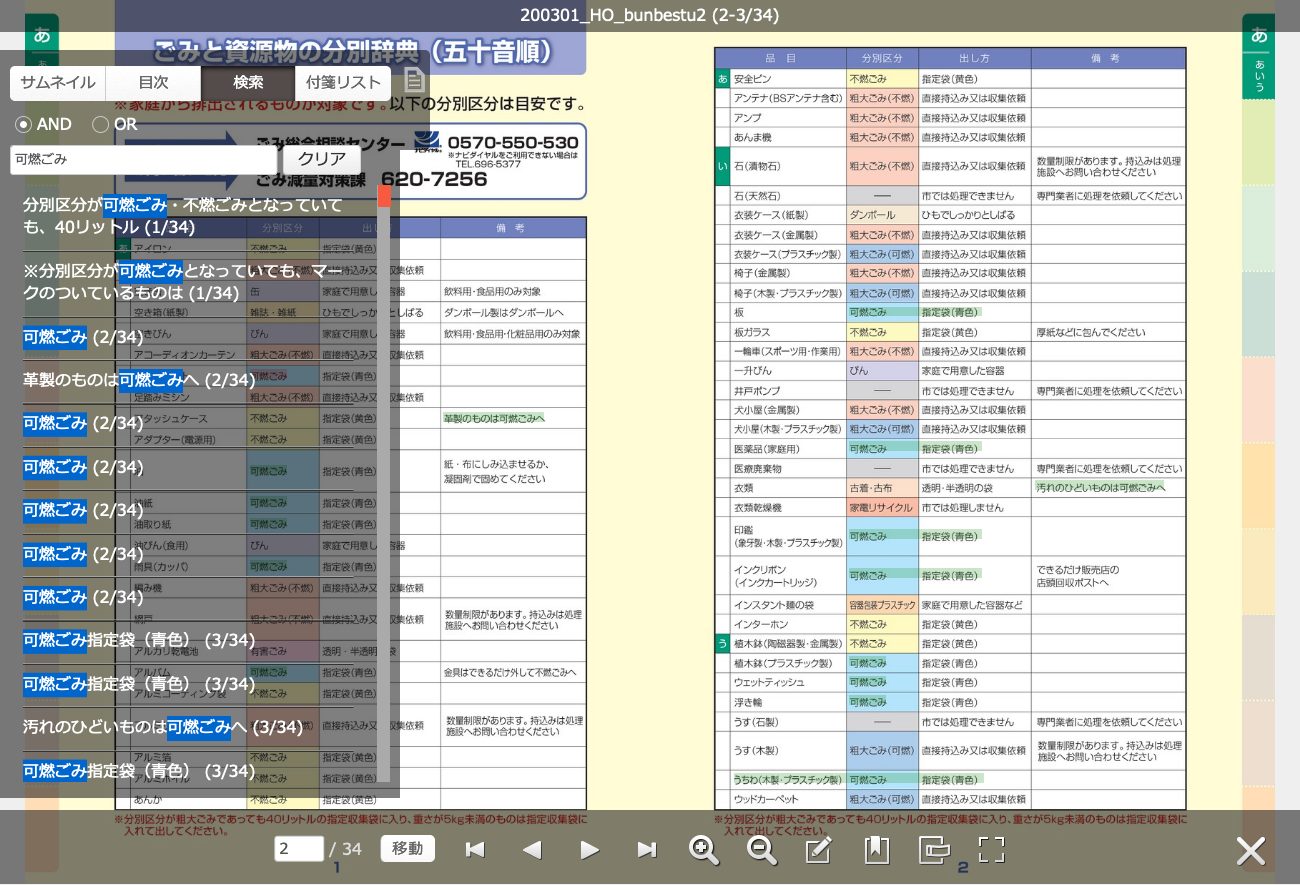Image resolution: width=1300 pixels, height=885 pixels.
Task: Open the 目次 tab
Action: click(x=153, y=83)
